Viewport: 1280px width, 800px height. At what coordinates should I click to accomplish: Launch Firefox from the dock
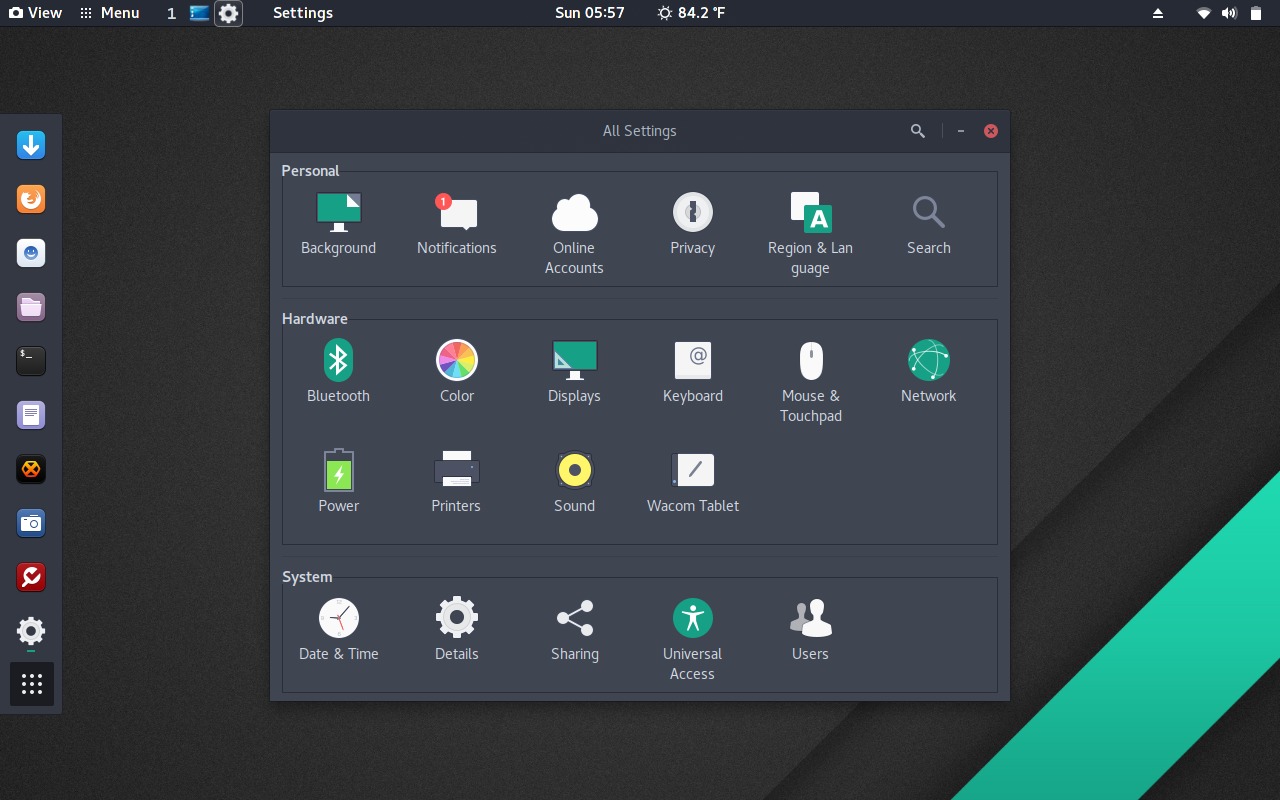coord(30,199)
